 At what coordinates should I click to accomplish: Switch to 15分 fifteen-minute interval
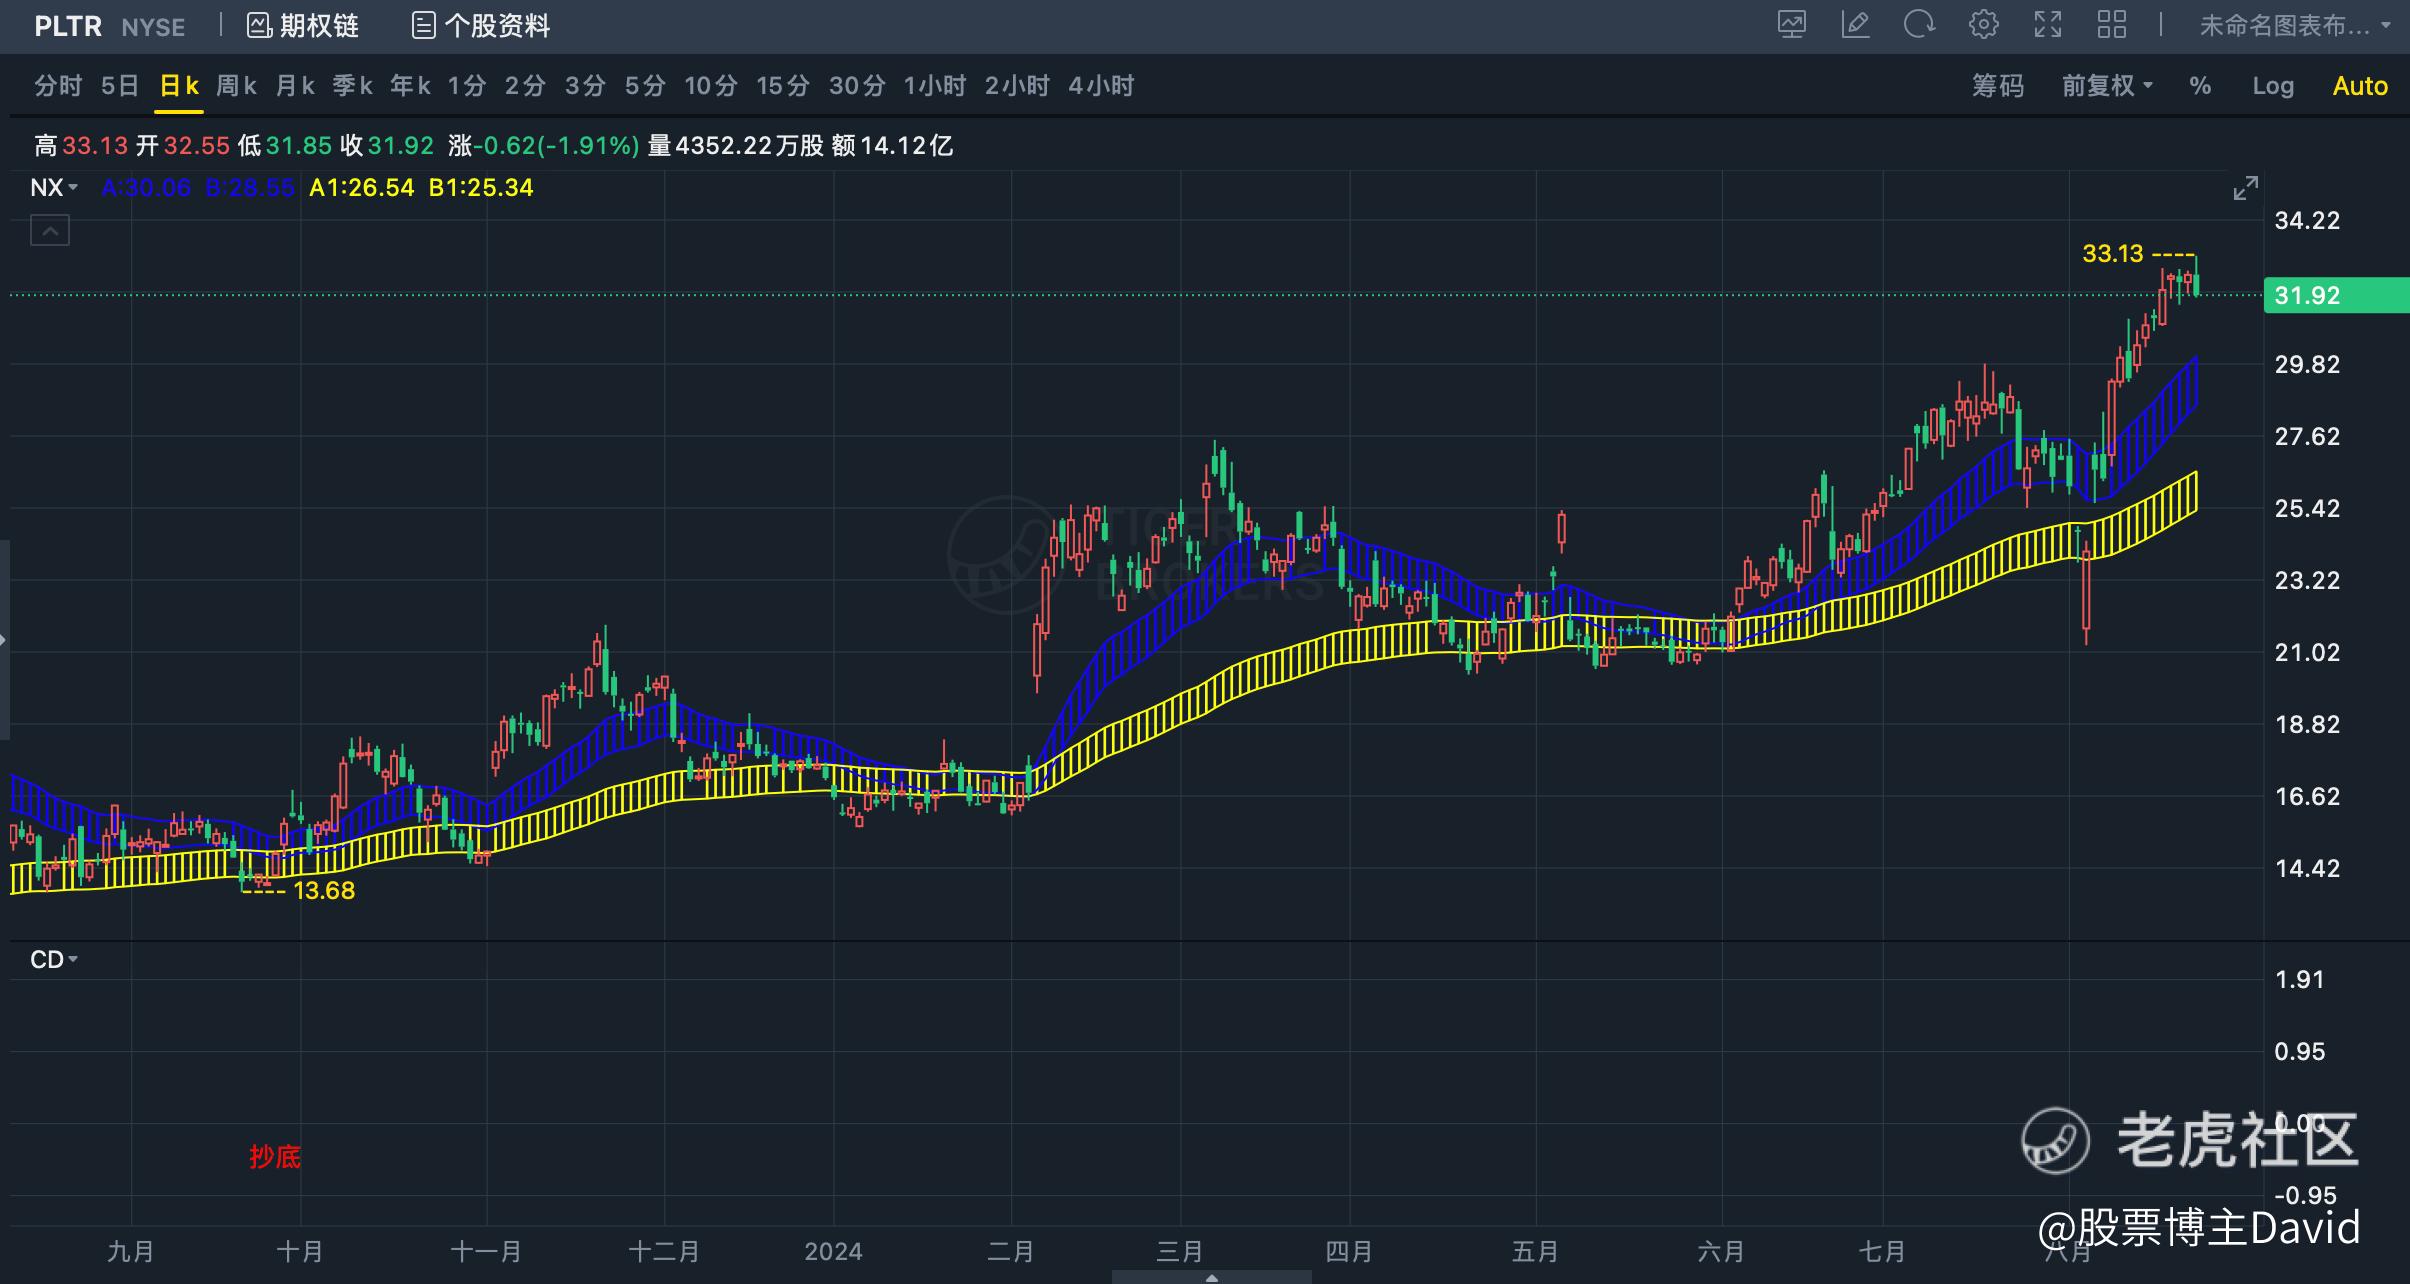pyautogui.click(x=783, y=86)
